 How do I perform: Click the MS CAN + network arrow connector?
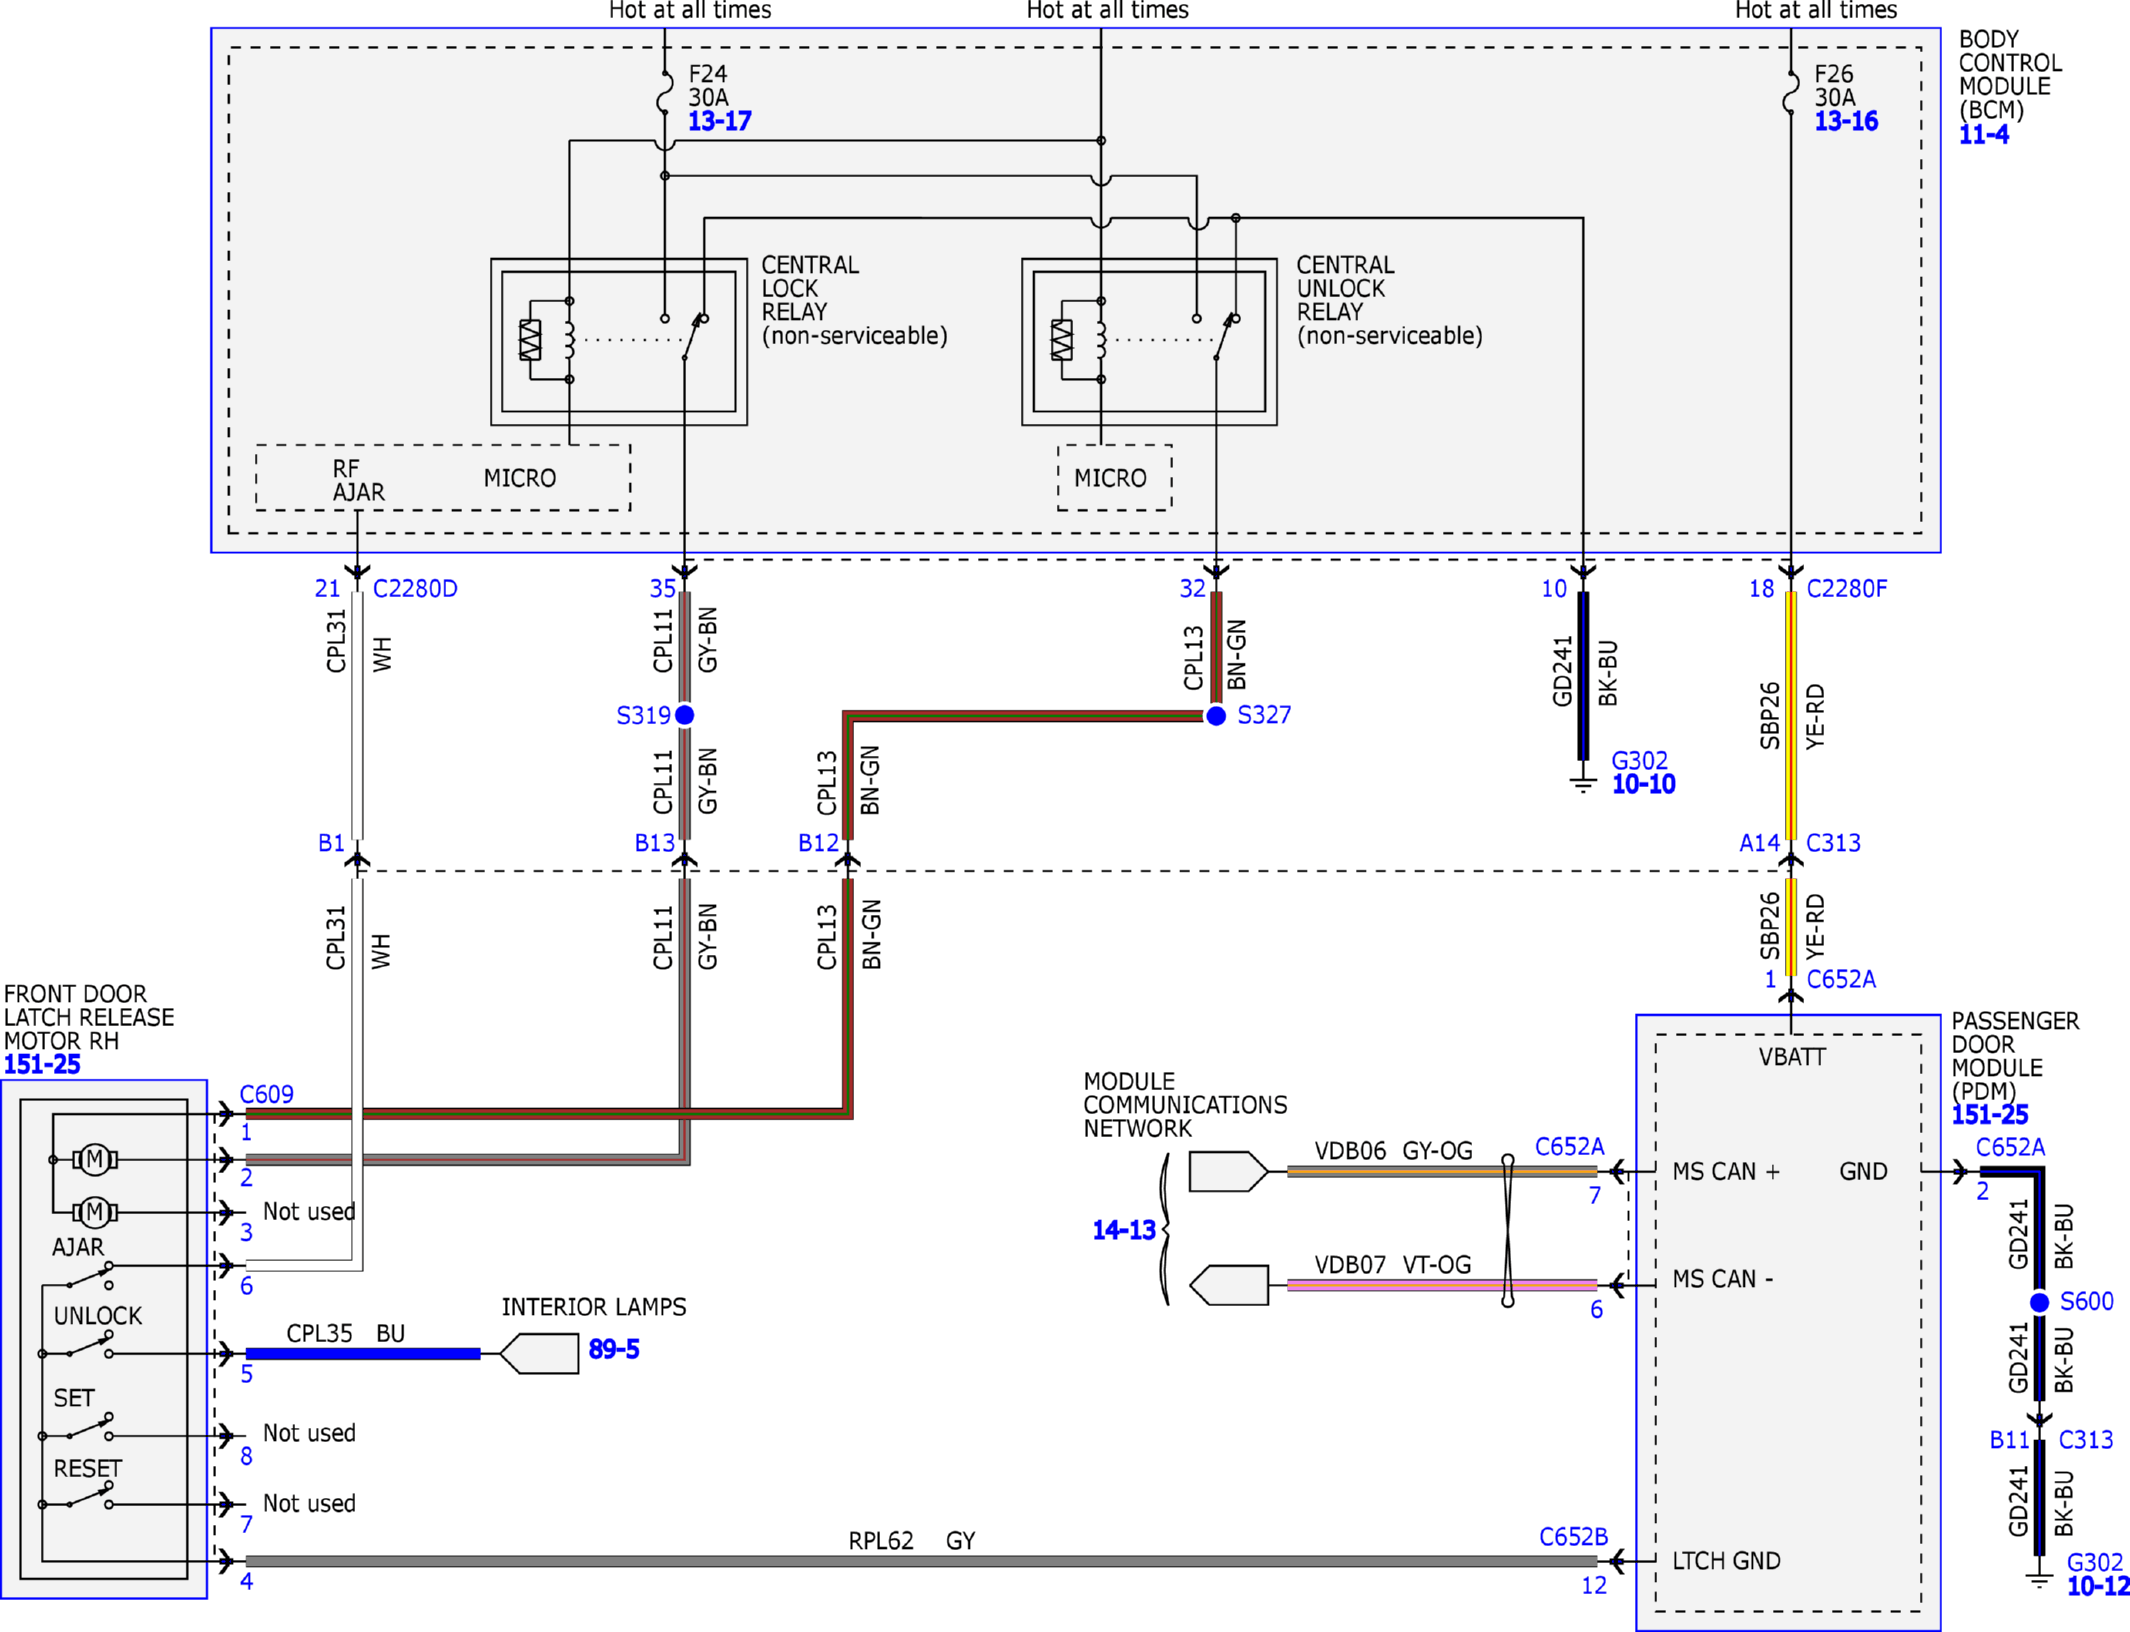(1229, 1171)
